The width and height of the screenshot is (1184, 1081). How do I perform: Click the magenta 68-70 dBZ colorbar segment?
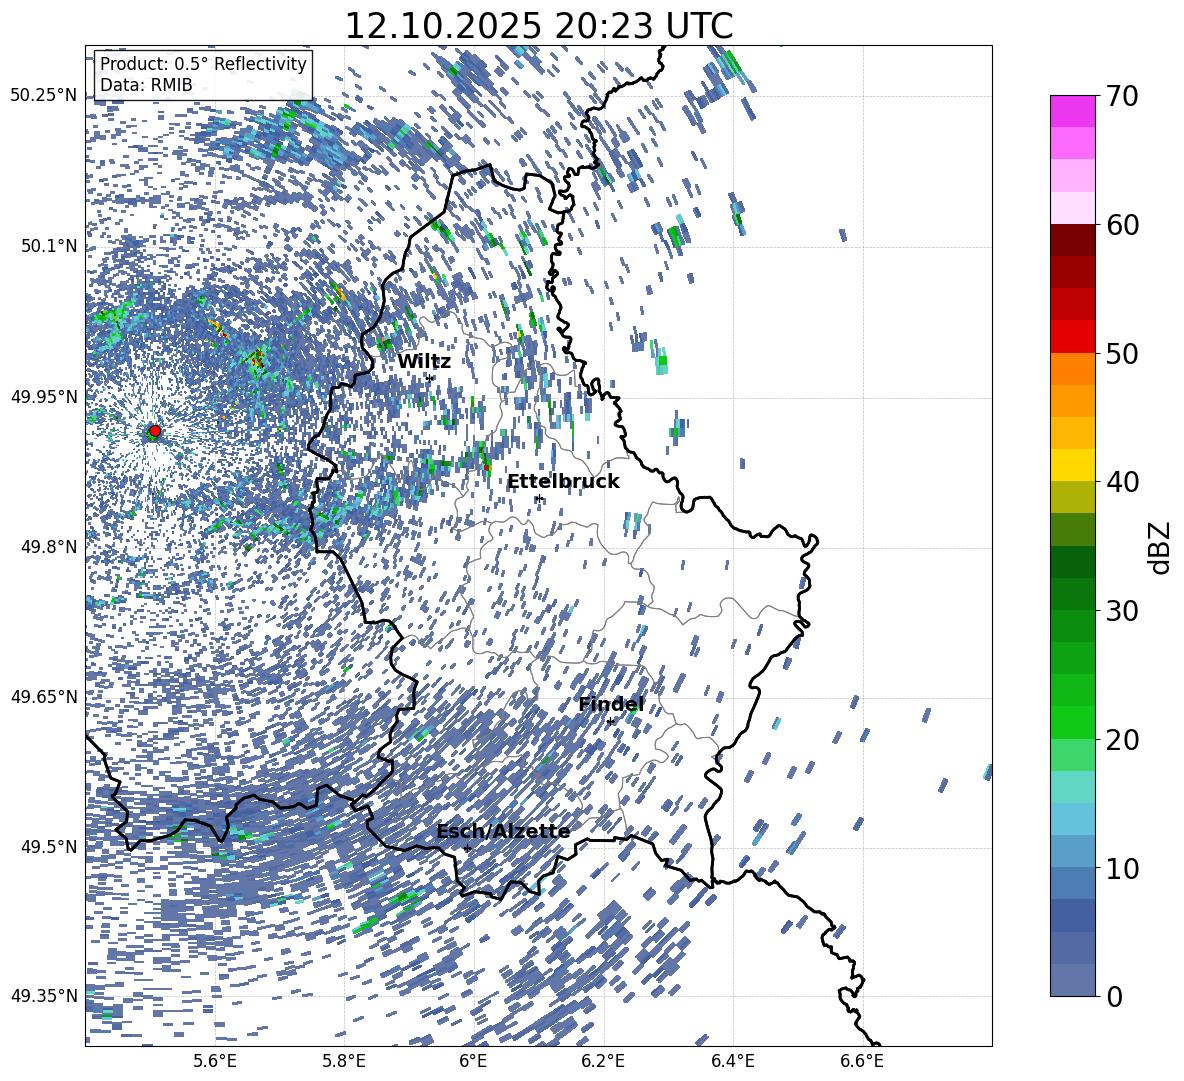[x=1072, y=111]
